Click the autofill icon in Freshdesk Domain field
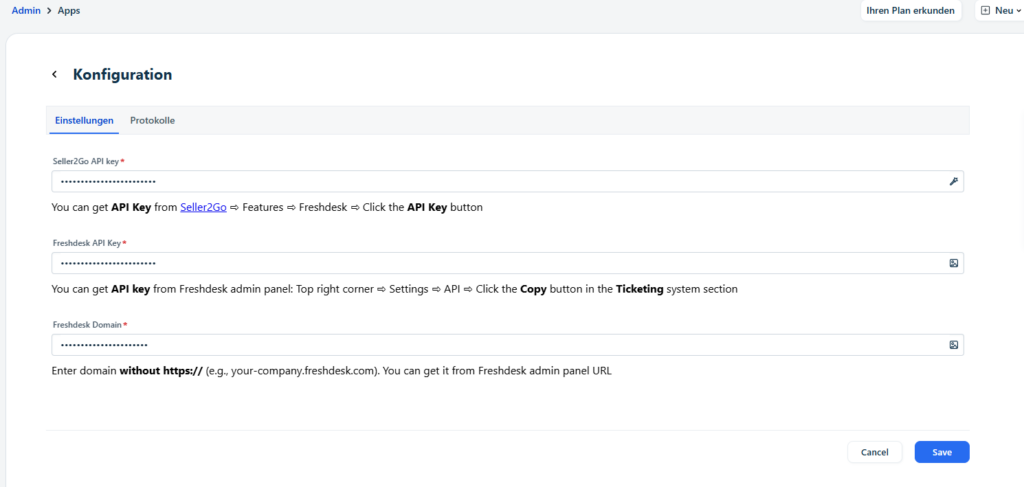This screenshot has width=1024, height=487. (953, 345)
